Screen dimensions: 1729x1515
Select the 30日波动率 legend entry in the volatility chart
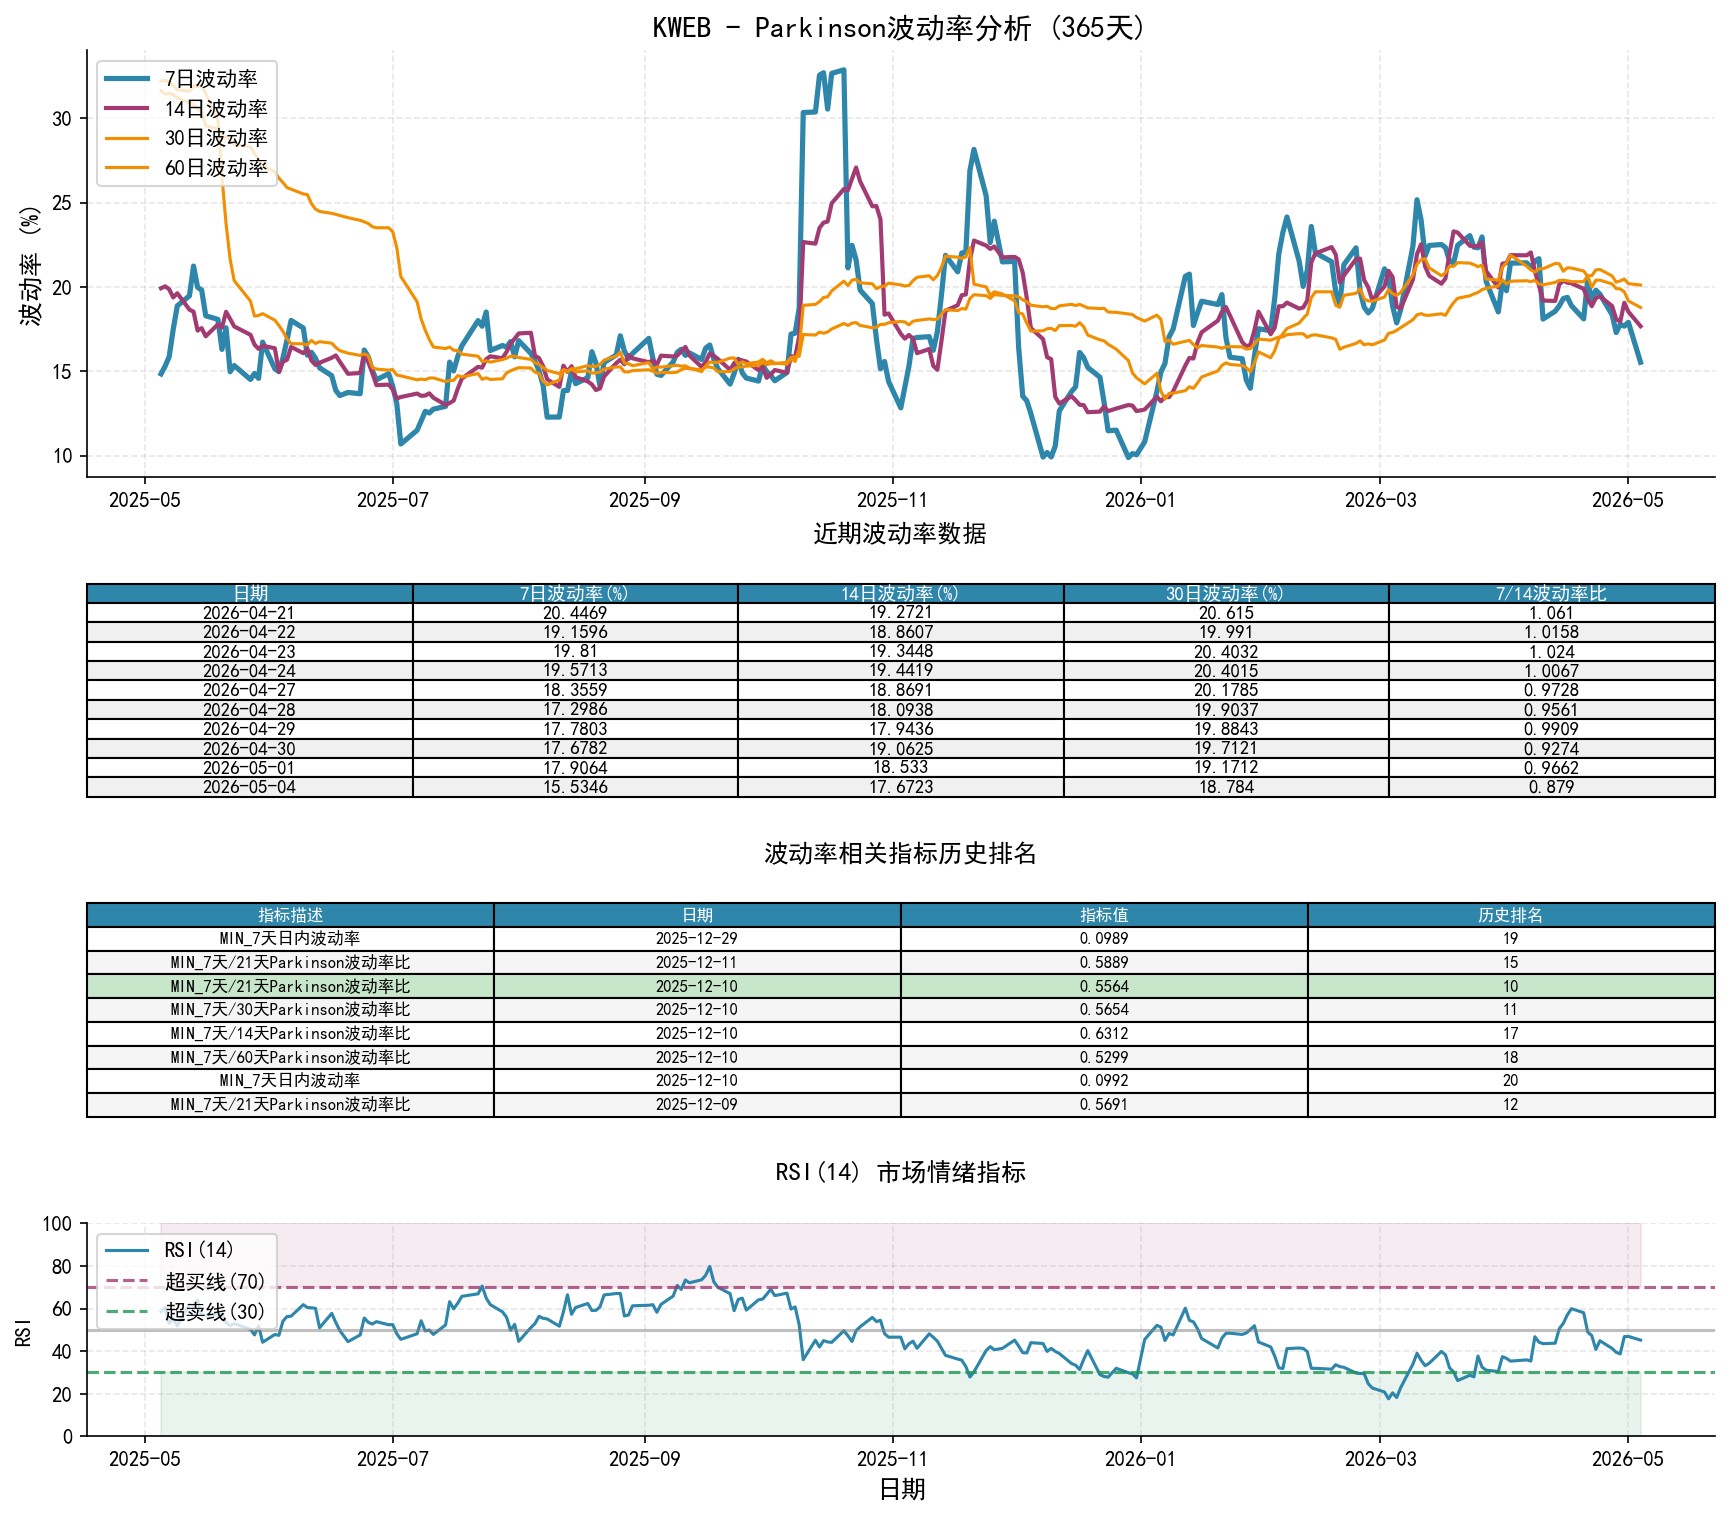click(187, 138)
